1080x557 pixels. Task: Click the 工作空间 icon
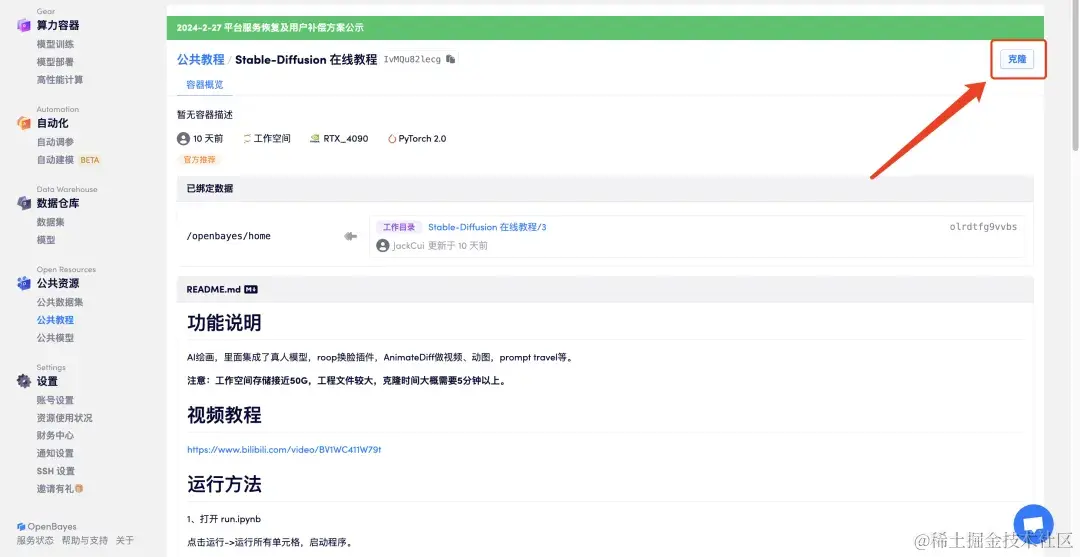tap(247, 138)
